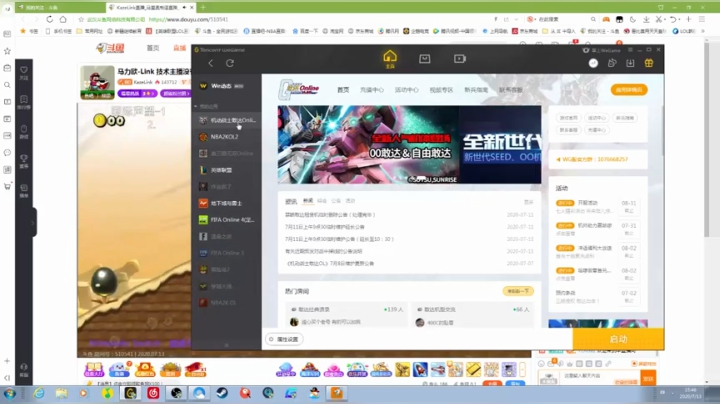The image size is (720, 404).
Task: Open the first news item in the list
Action: click(x=330, y=215)
